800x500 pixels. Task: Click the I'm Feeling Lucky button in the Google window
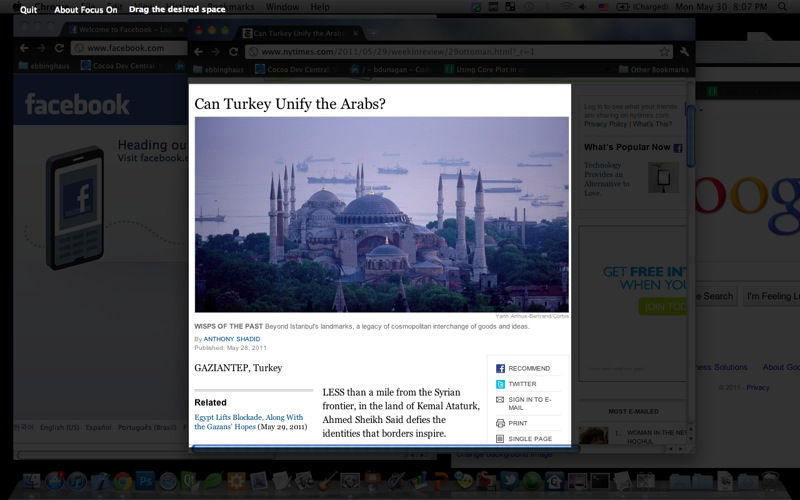[772, 296]
